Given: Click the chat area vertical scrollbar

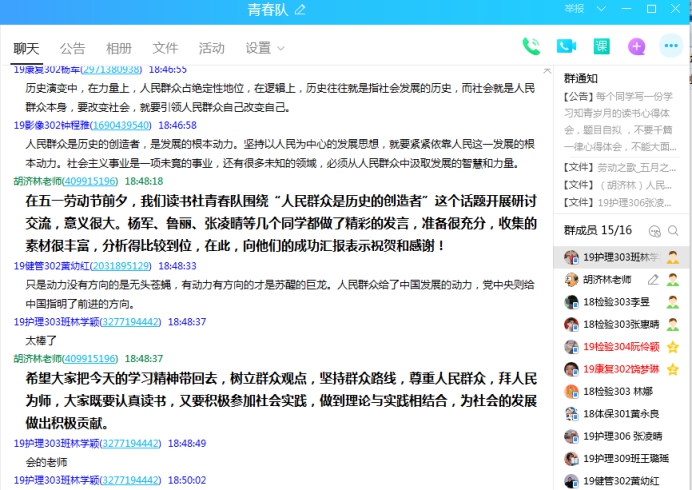Looking at the screenshot, I should point(546,250).
